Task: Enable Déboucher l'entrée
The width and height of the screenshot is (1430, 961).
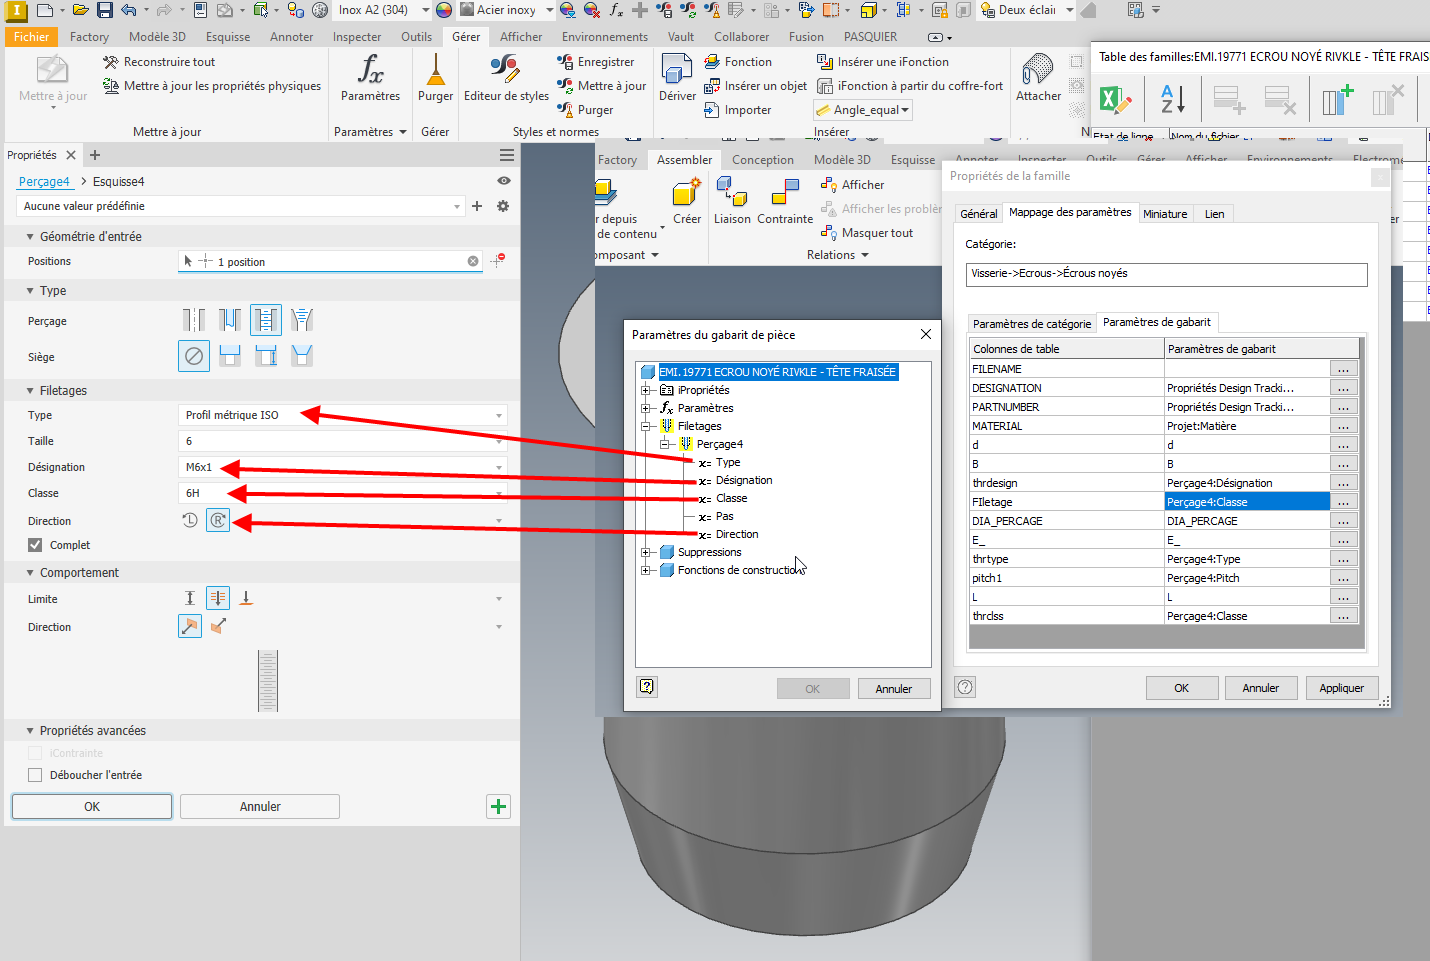Action: [x=35, y=774]
